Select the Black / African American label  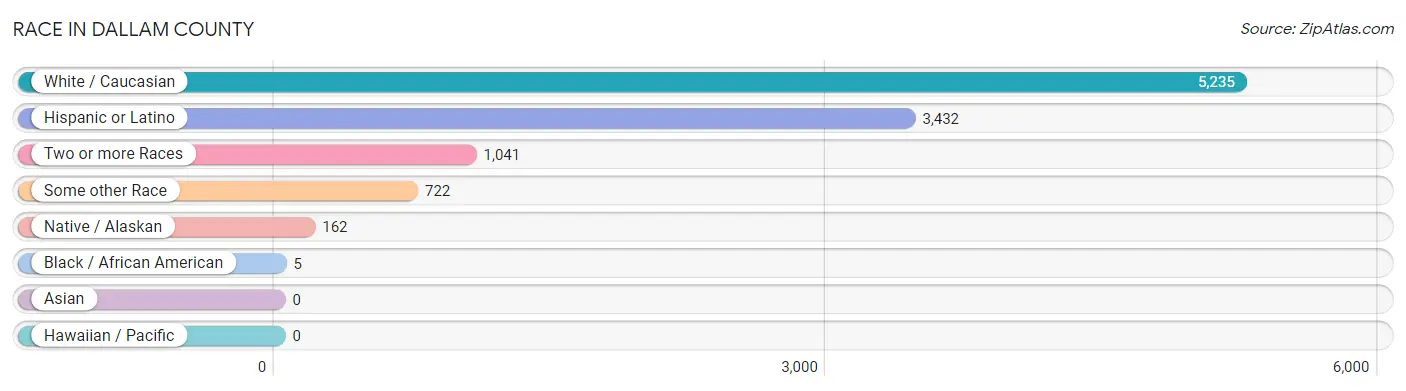tap(134, 263)
